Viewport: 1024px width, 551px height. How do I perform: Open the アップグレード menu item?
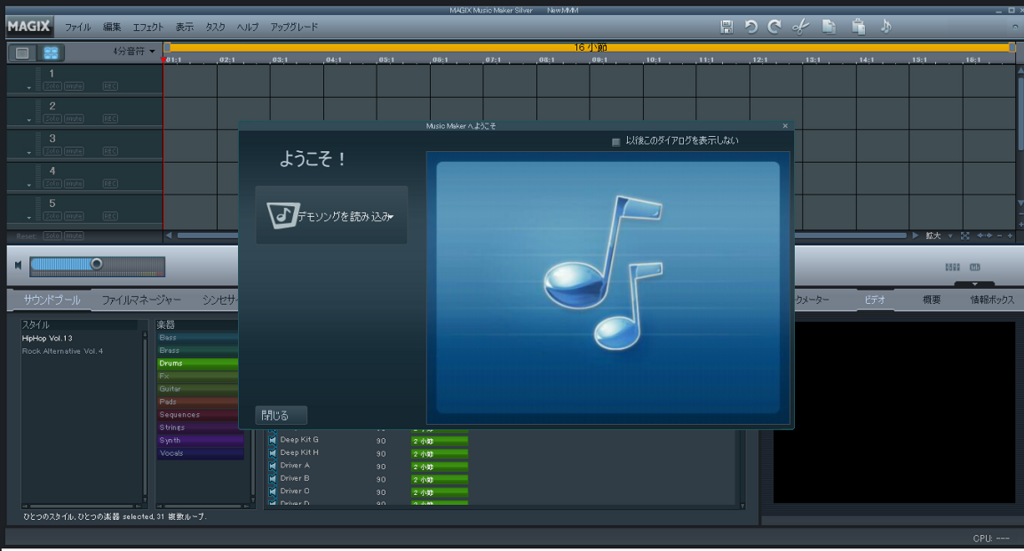[294, 27]
